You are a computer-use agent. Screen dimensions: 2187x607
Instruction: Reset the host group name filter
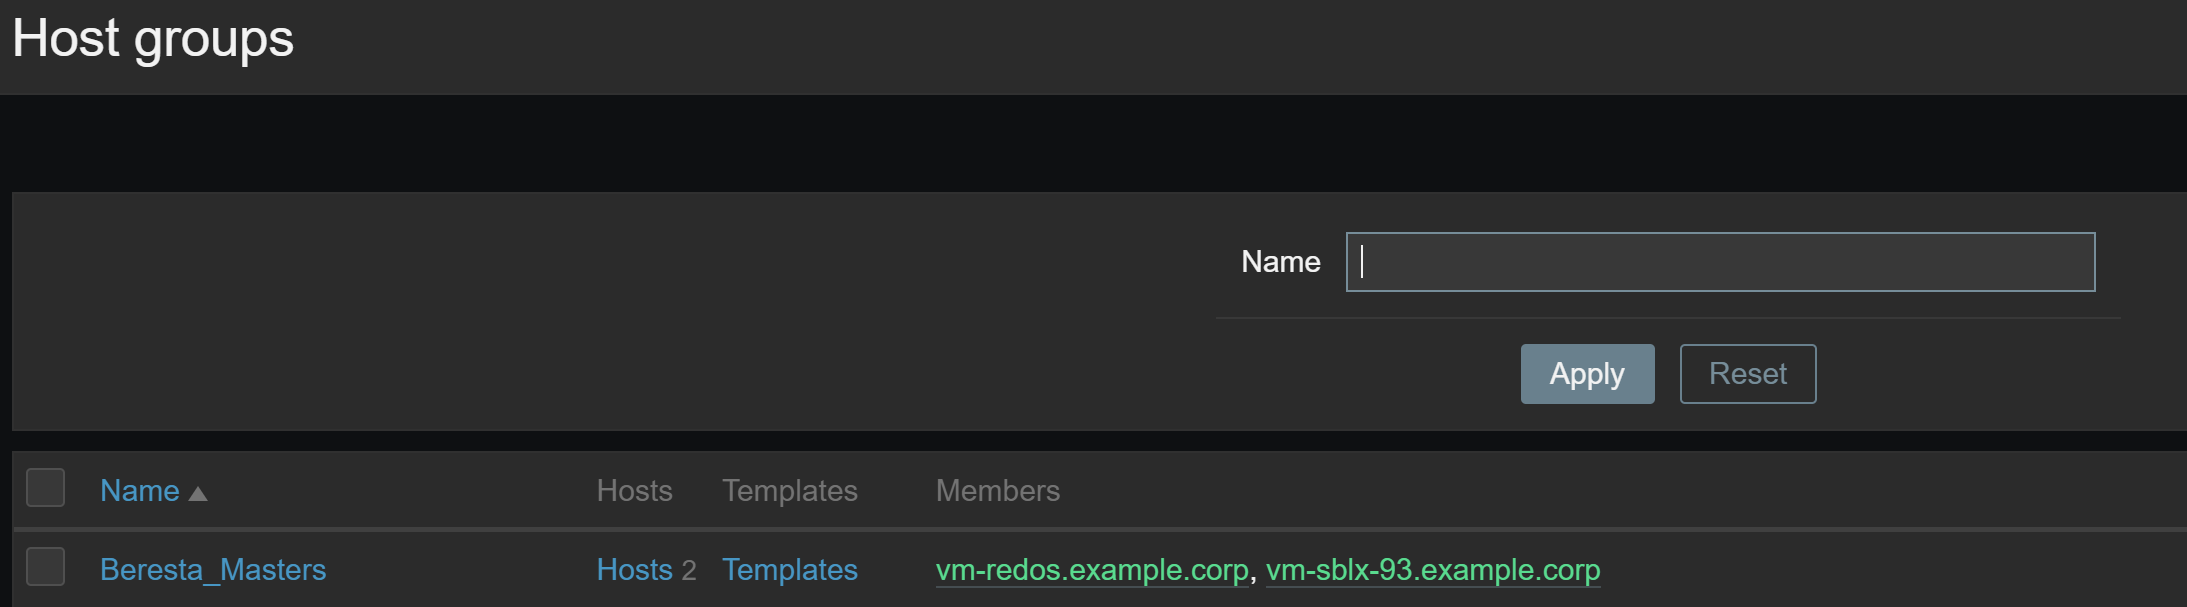[x=1747, y=374]
